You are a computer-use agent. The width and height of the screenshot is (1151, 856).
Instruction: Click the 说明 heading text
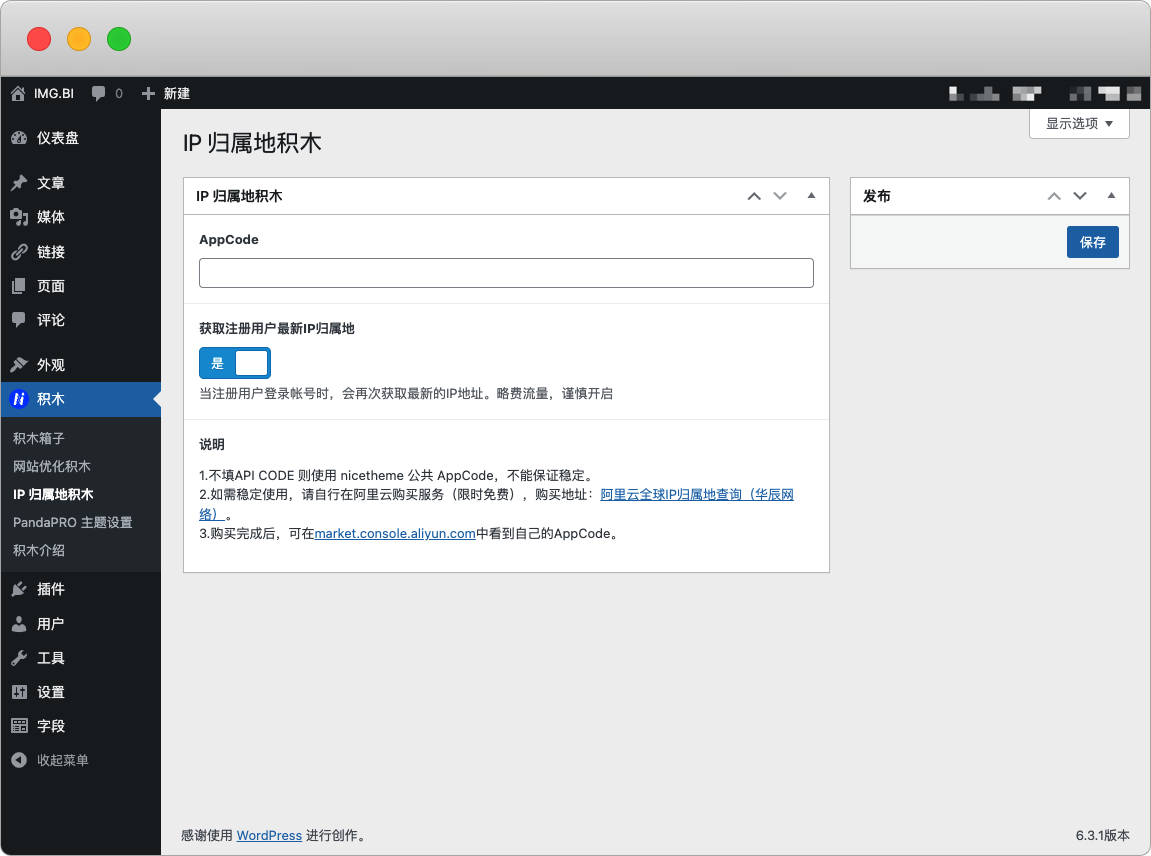(x=211, y=444)
